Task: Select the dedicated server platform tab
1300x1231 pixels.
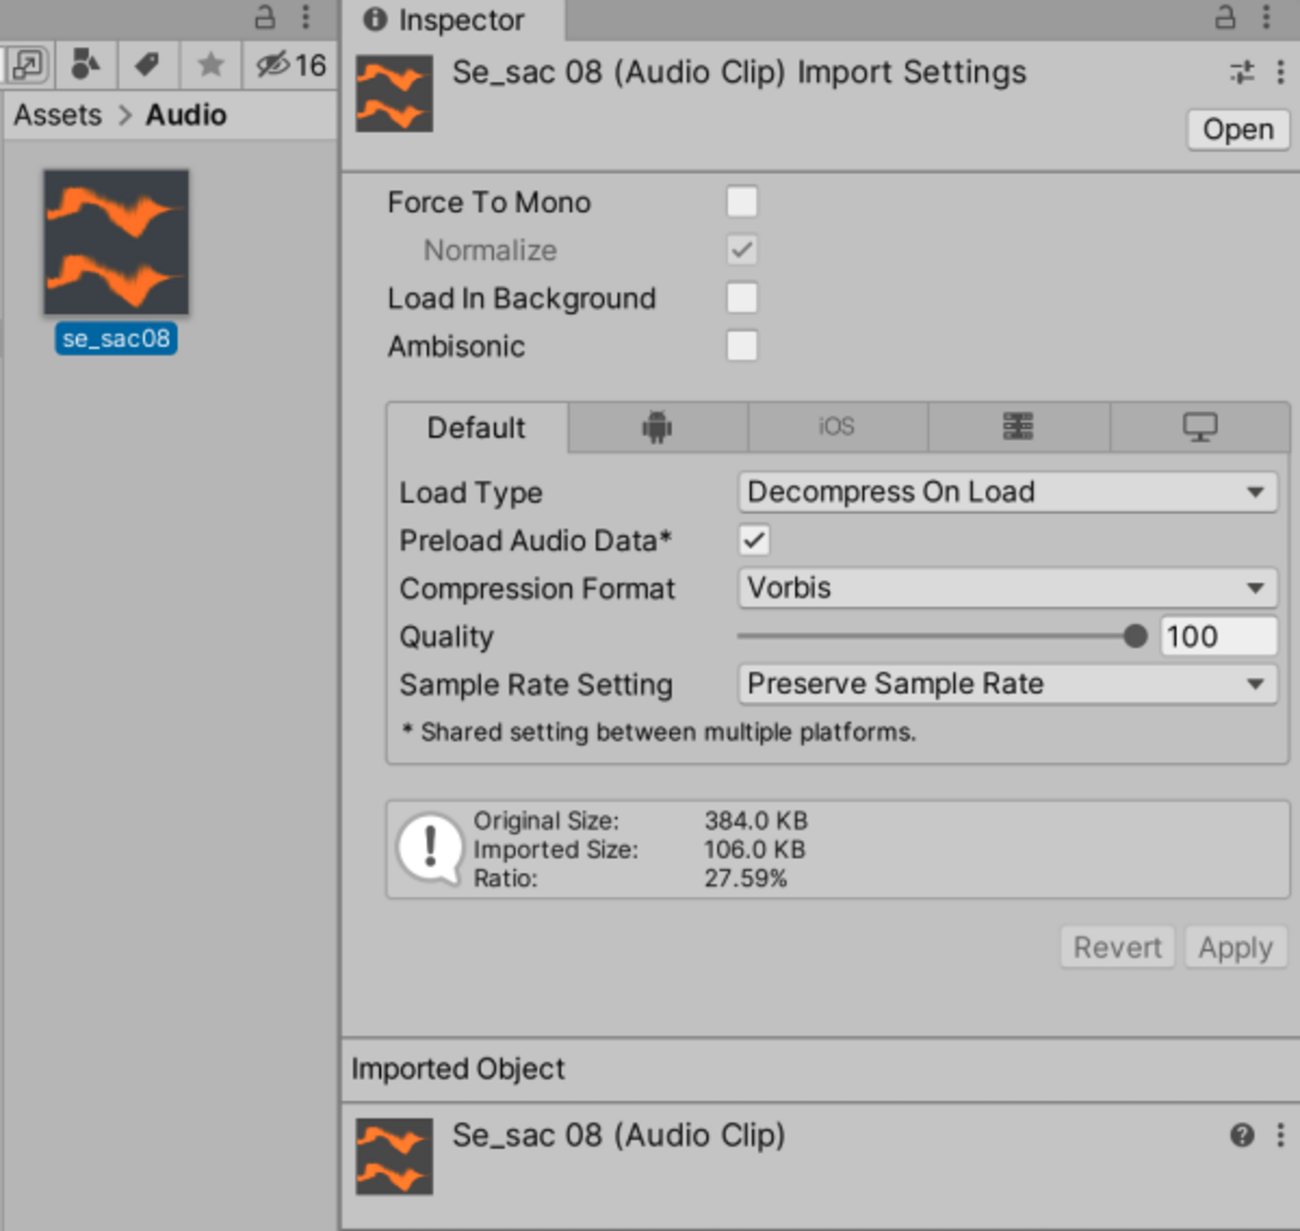Action: click(1018, 427)
